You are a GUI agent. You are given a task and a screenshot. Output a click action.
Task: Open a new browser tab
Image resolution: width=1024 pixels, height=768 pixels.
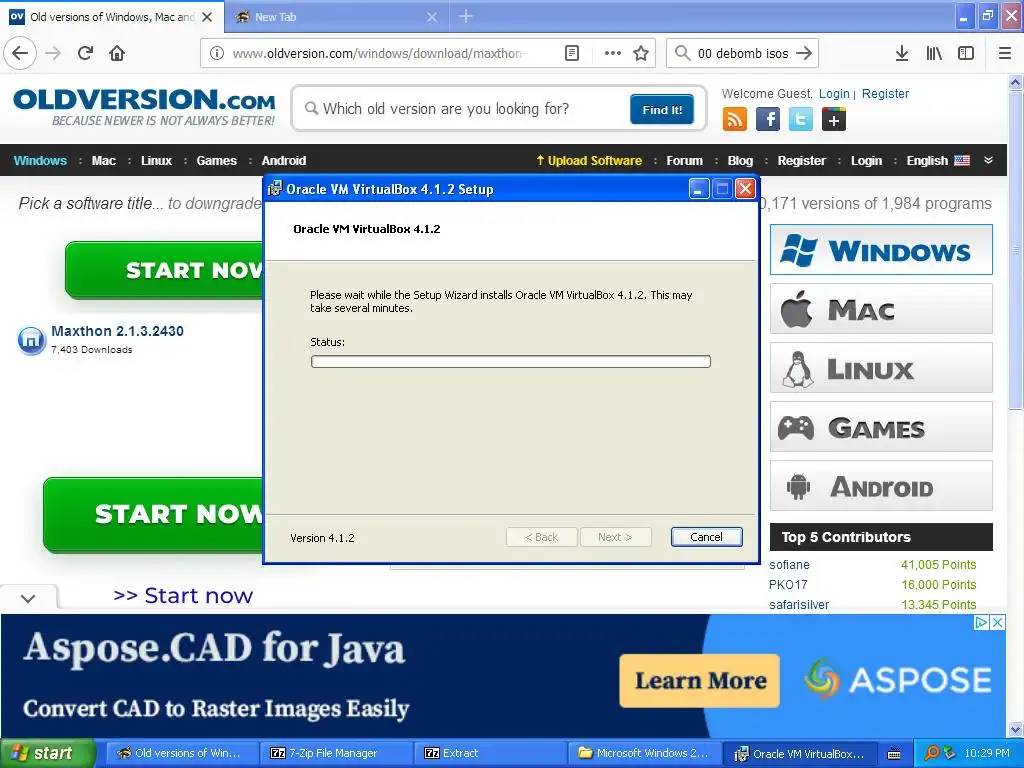click(x=466, y=16)
